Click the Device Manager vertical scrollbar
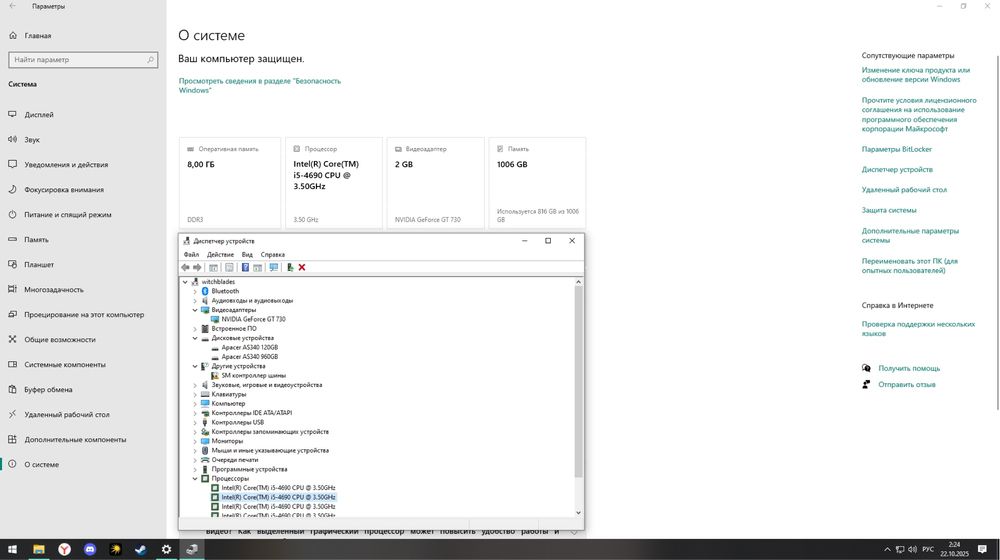Viewport: 1000px width, 560px height. click(578, 381)
